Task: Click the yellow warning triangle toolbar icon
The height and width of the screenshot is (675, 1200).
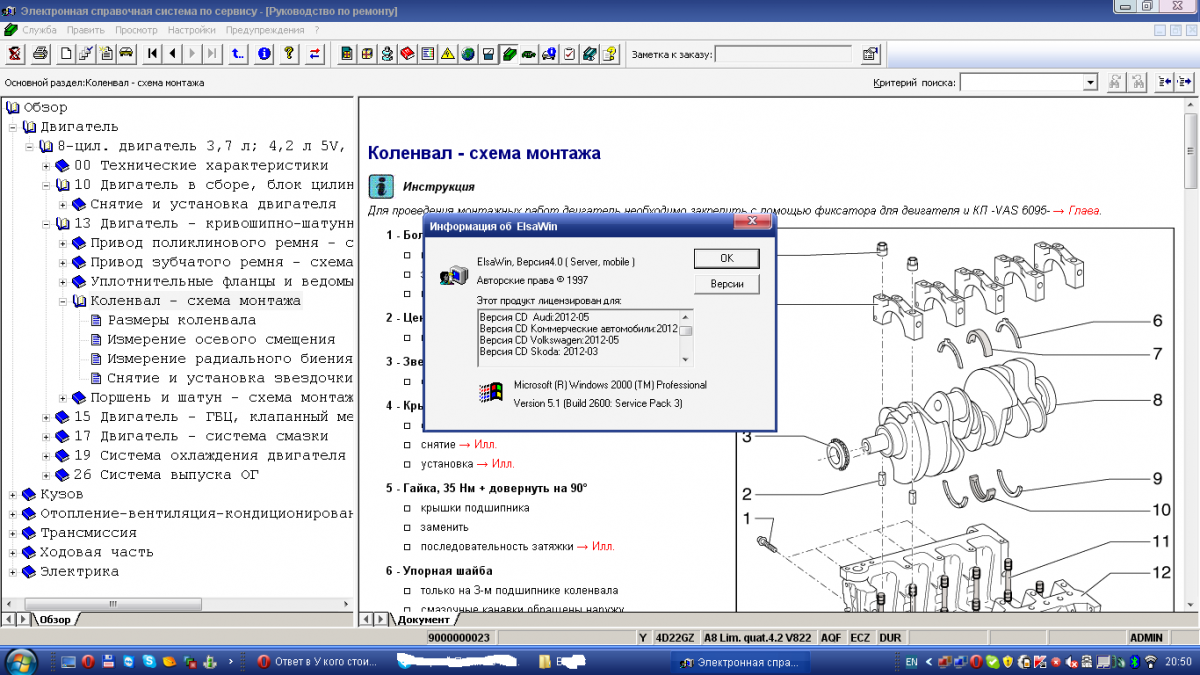Action: point(448,53)
